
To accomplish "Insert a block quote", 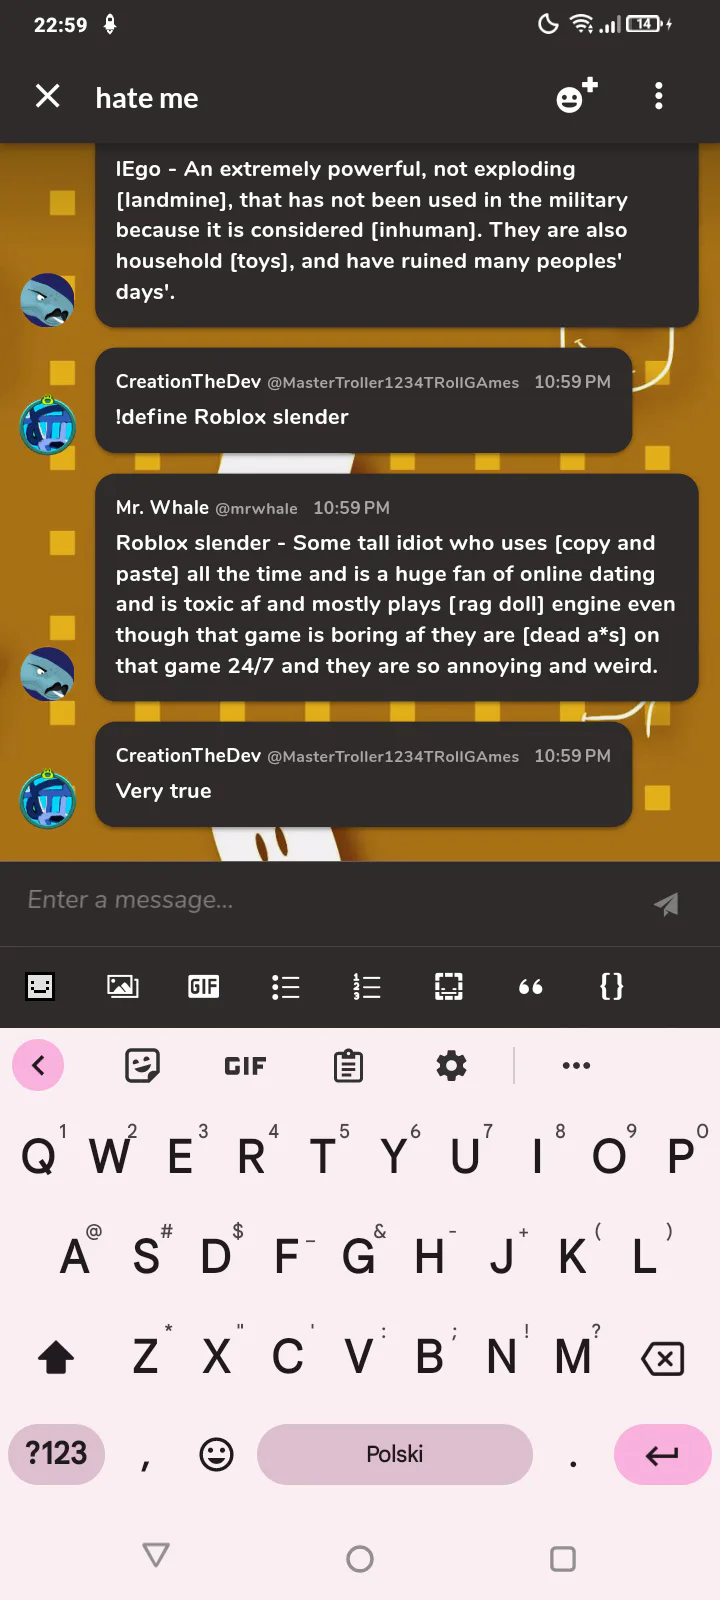I will (x=530, y=987).
